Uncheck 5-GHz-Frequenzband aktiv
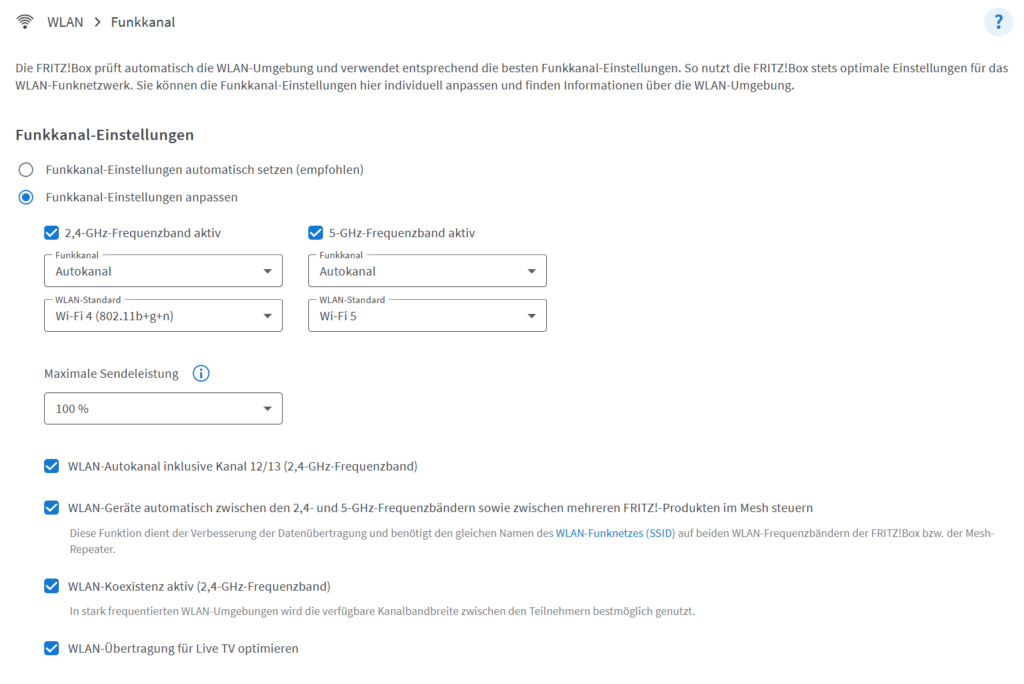The width and height of the screenshot is (1024, 684). coord(315,233)
